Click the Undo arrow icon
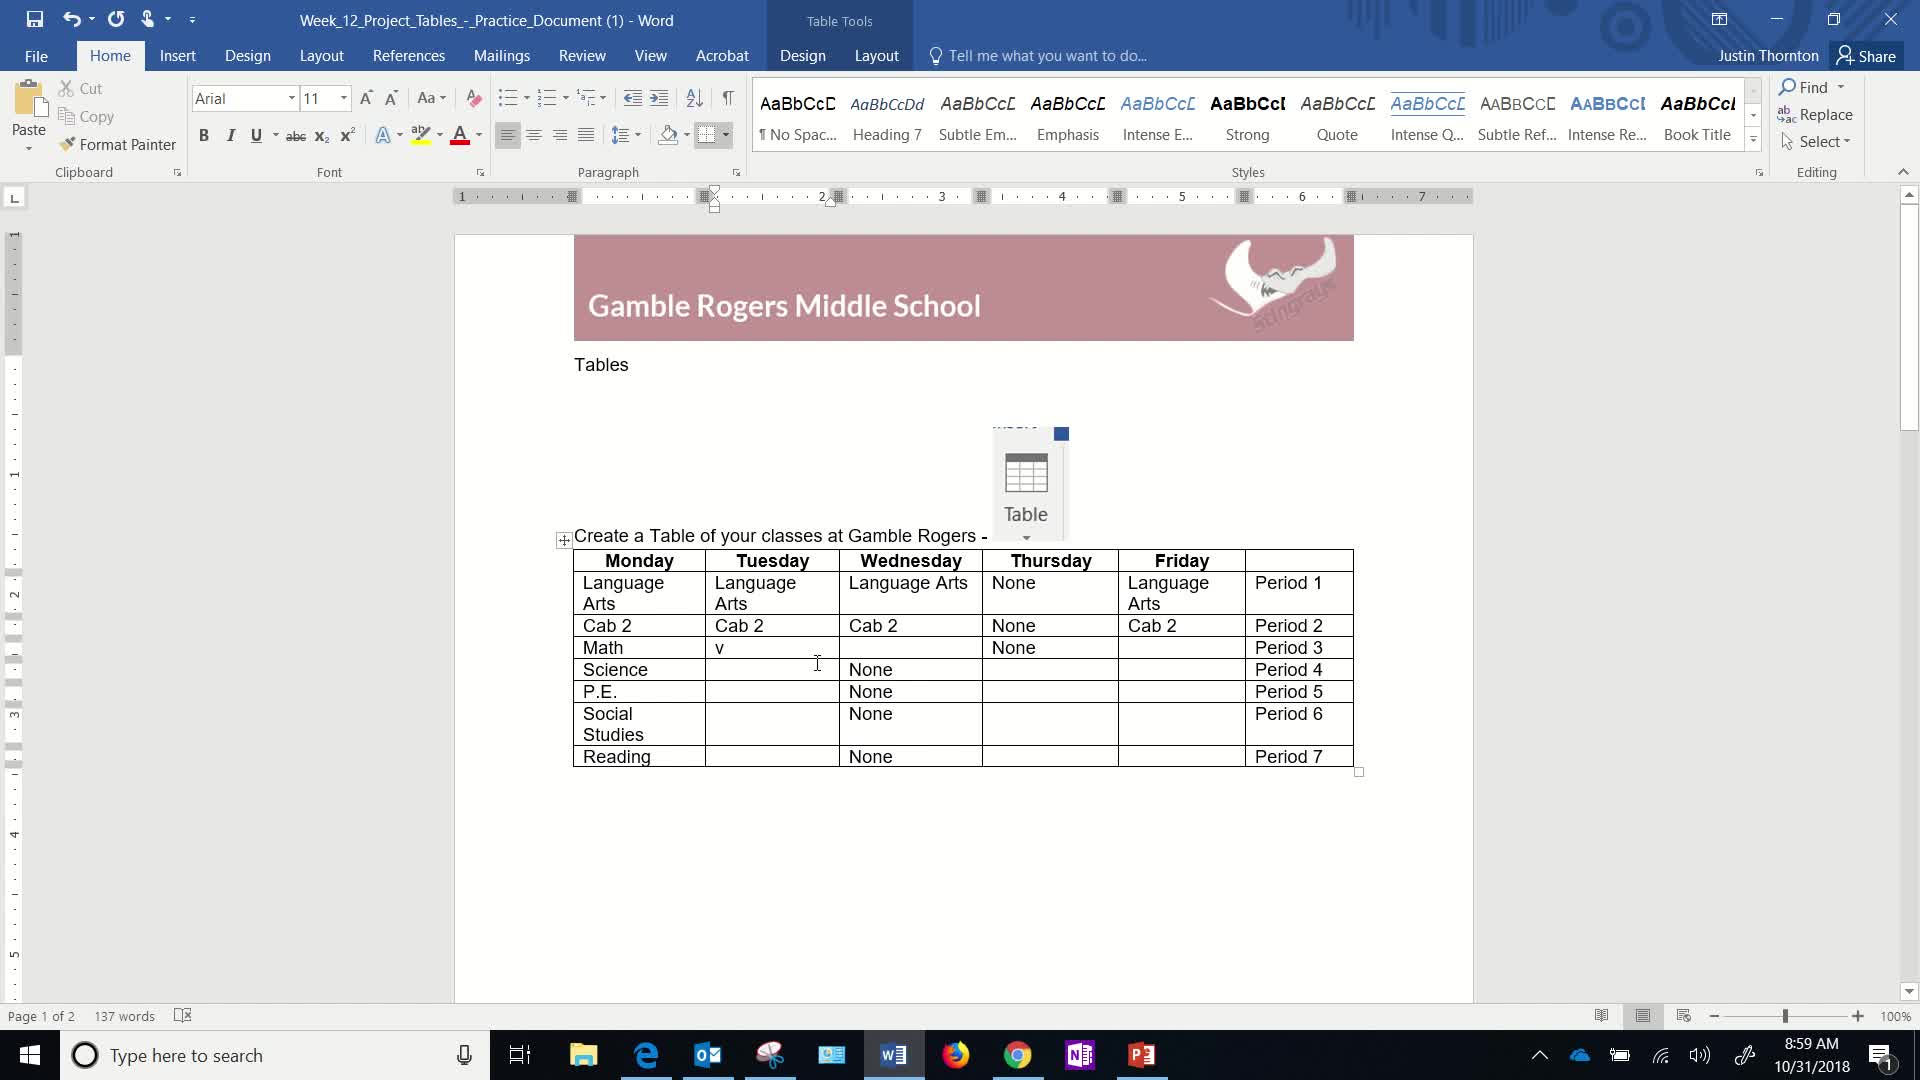Image resolution: width=1920 pixels, height=1080 pixels. tap(71, 19)
